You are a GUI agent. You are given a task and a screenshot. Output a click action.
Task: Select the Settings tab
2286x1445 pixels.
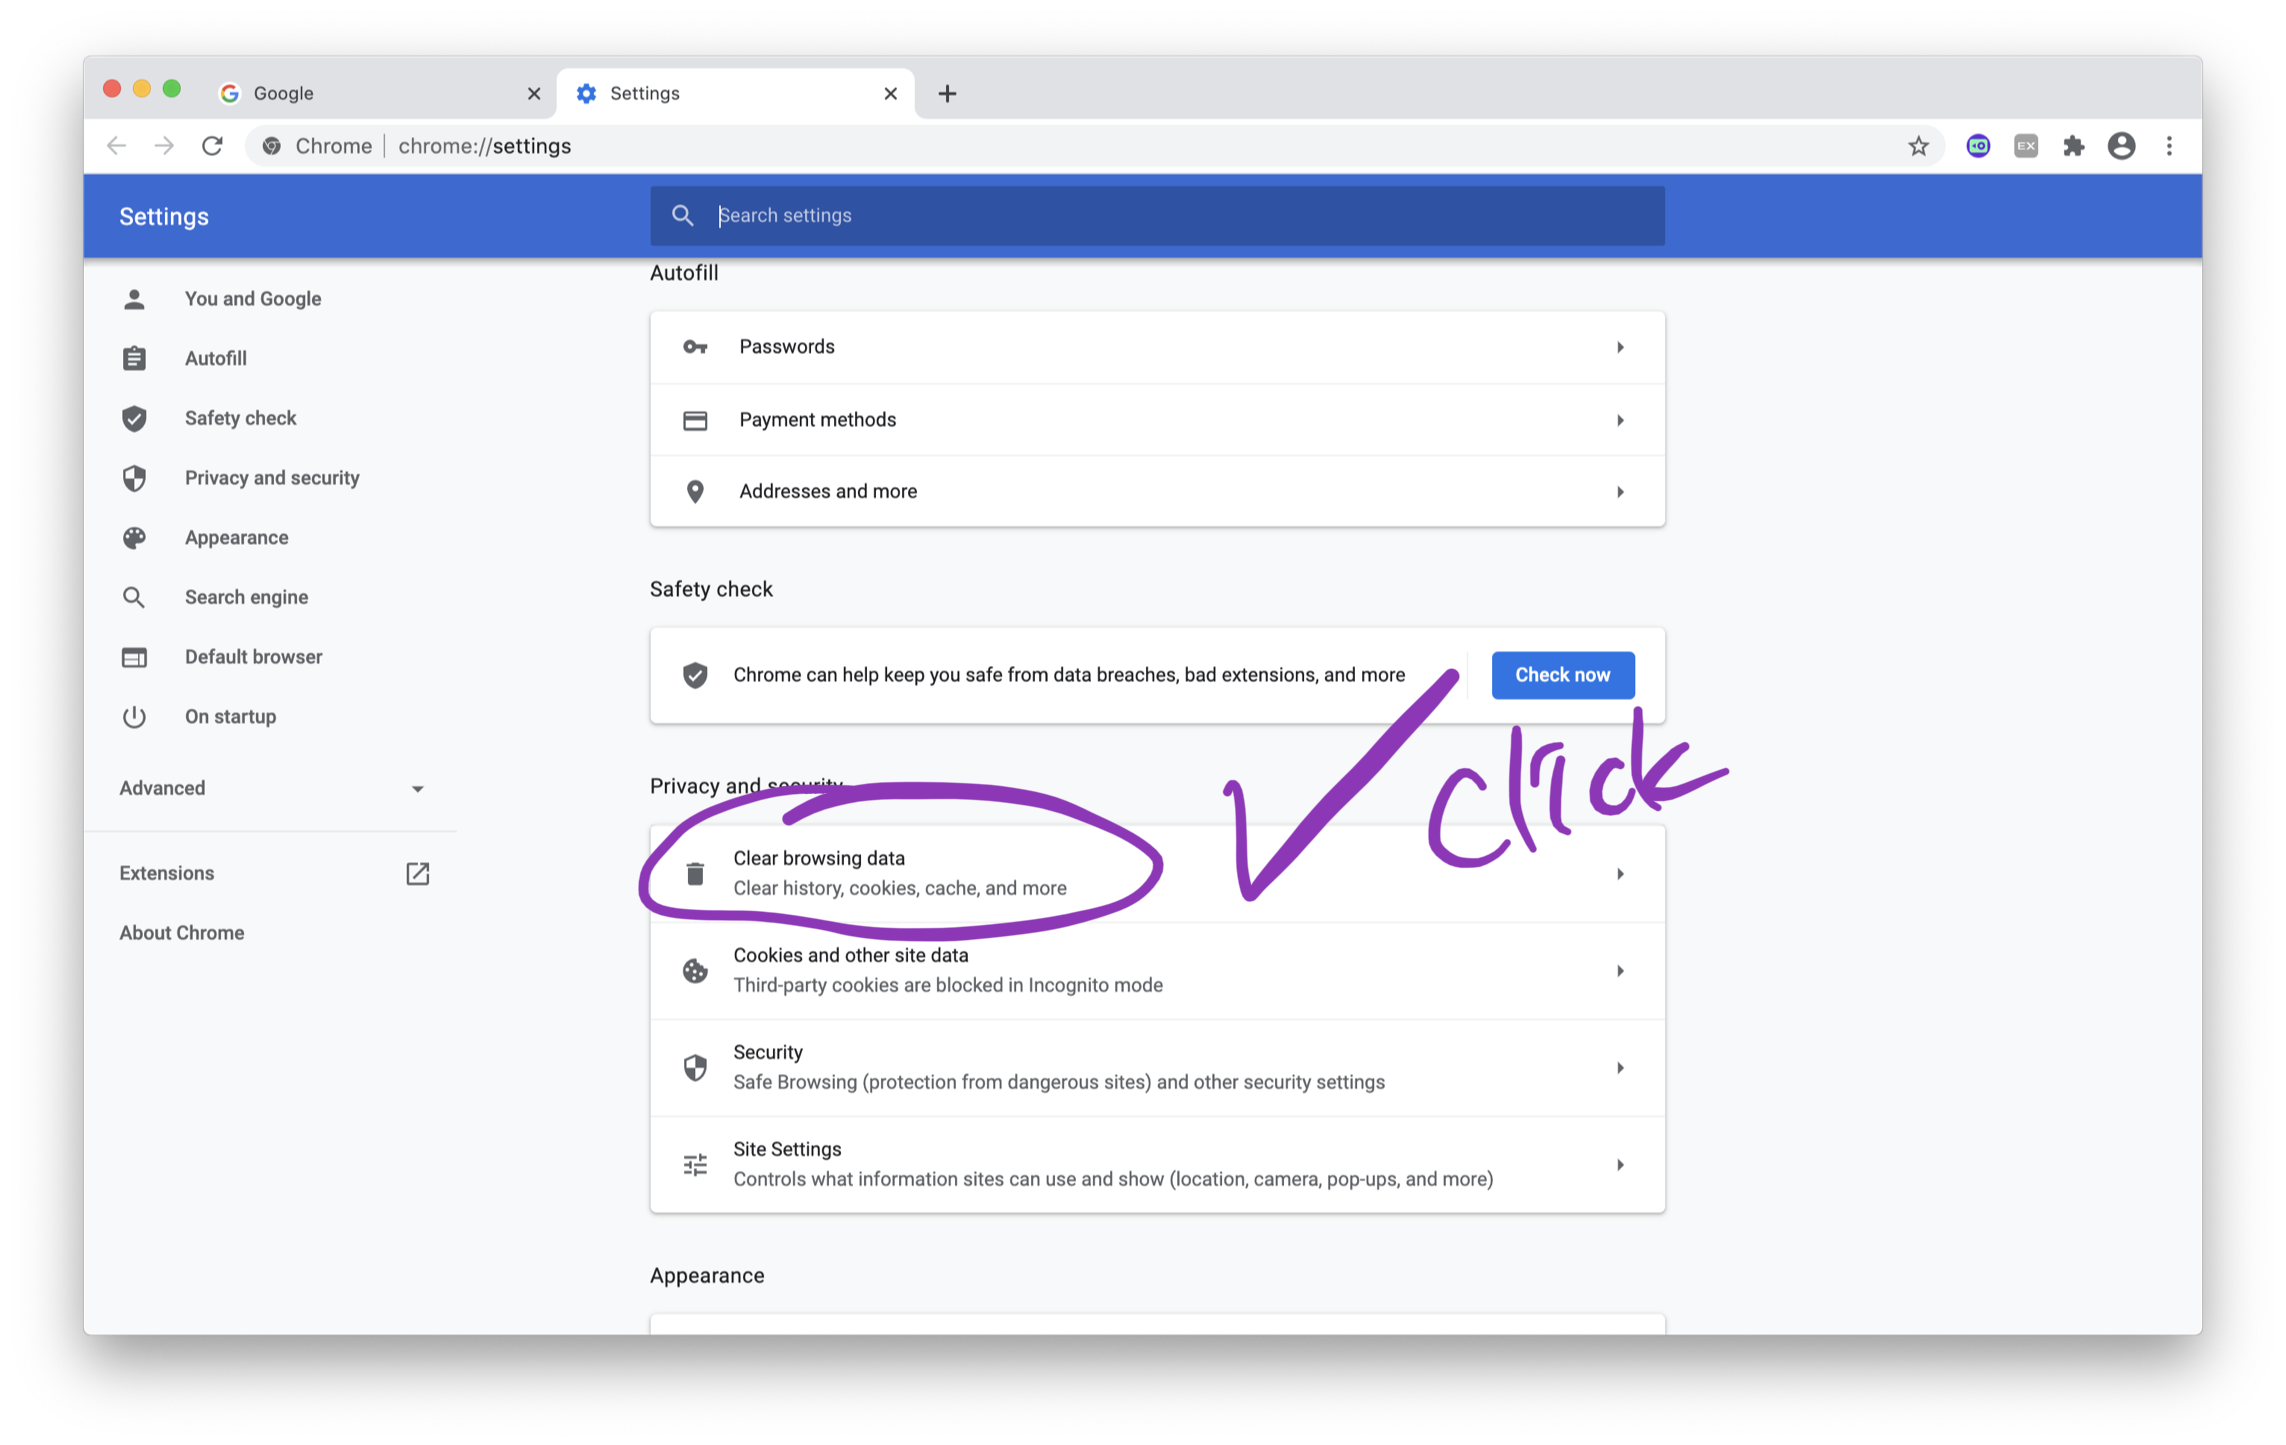736,93
